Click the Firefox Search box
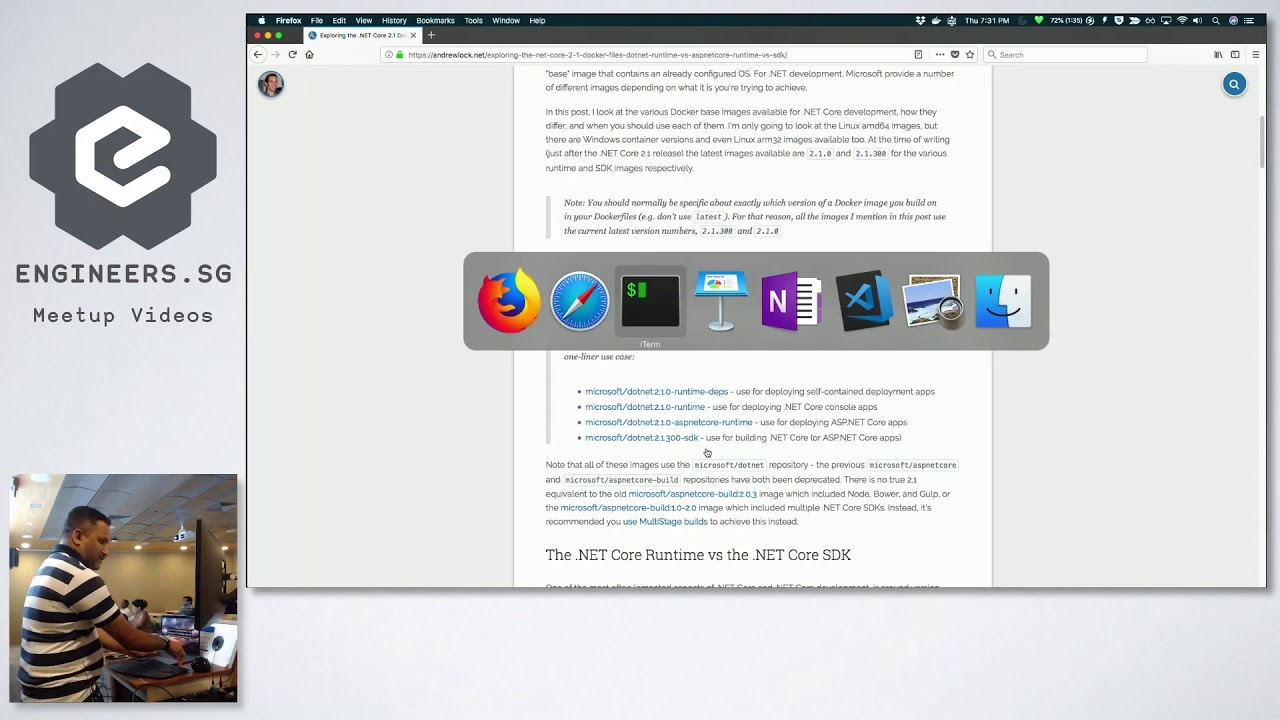 click(1065, 55)
